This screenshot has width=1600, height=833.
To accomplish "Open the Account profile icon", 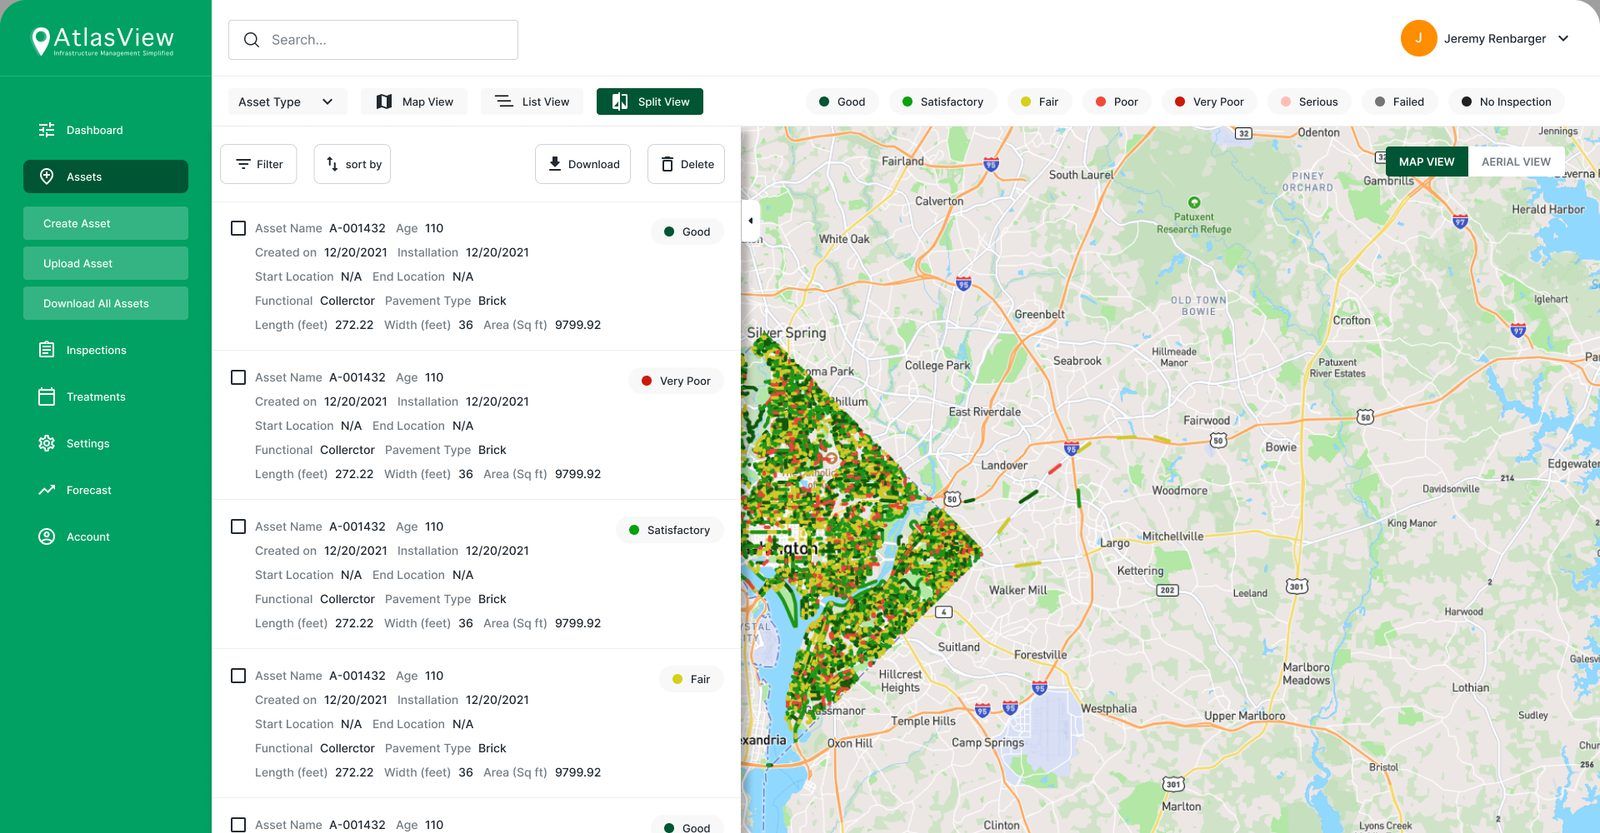I will pos(47,537).
